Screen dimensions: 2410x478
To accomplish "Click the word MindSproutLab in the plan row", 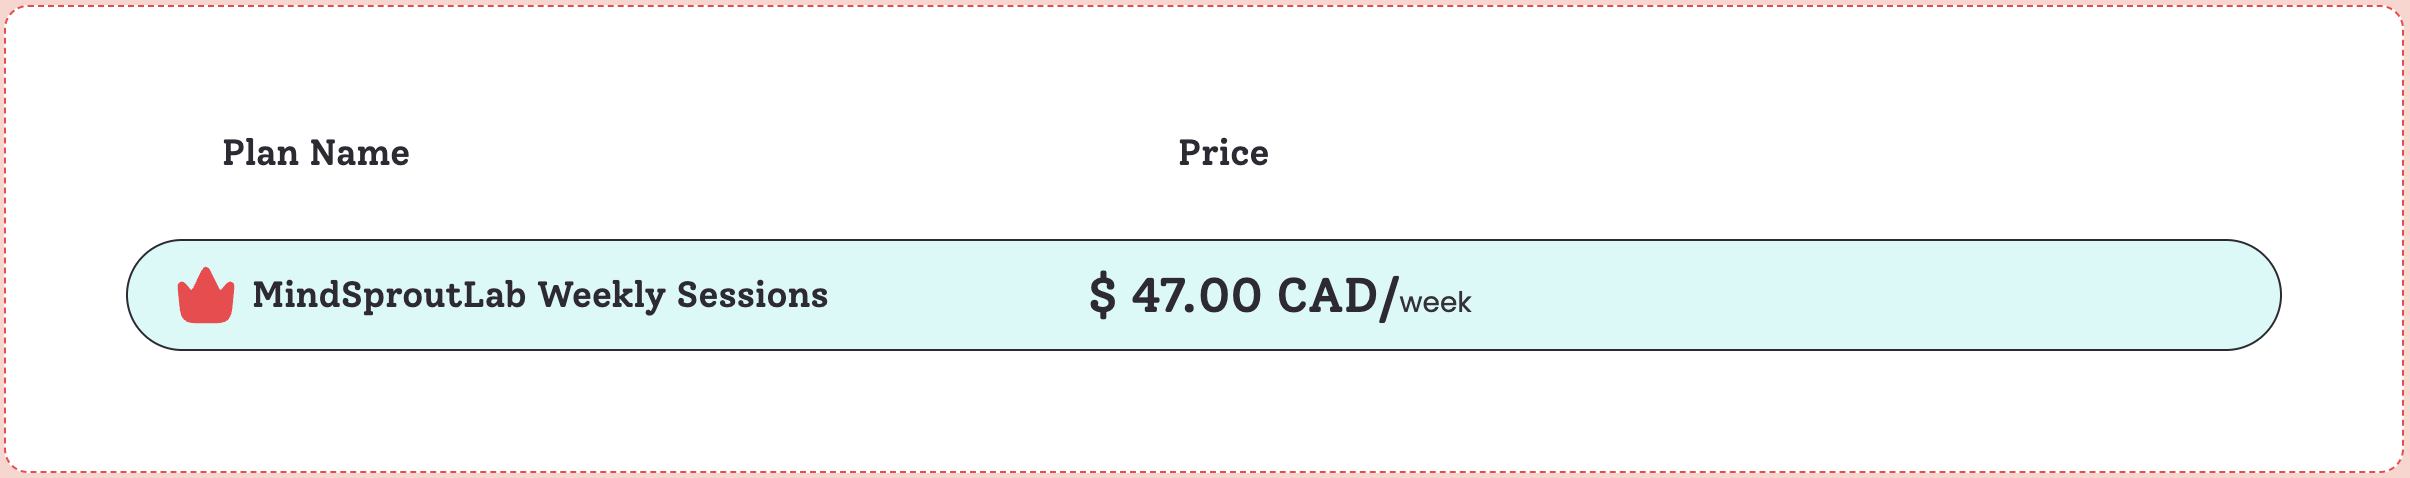I will [x=389, y=296].
